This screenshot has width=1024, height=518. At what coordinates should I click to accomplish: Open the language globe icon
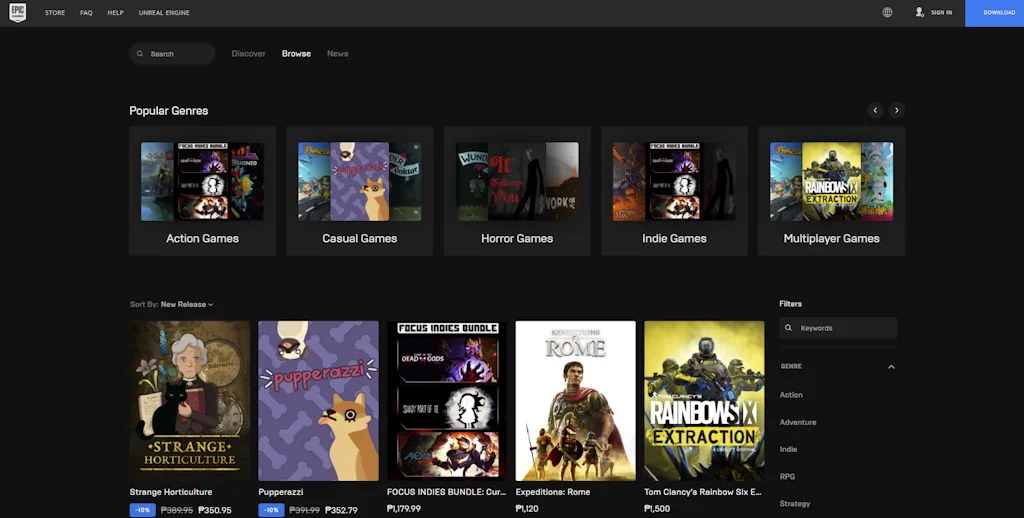(x=887, y=12)
